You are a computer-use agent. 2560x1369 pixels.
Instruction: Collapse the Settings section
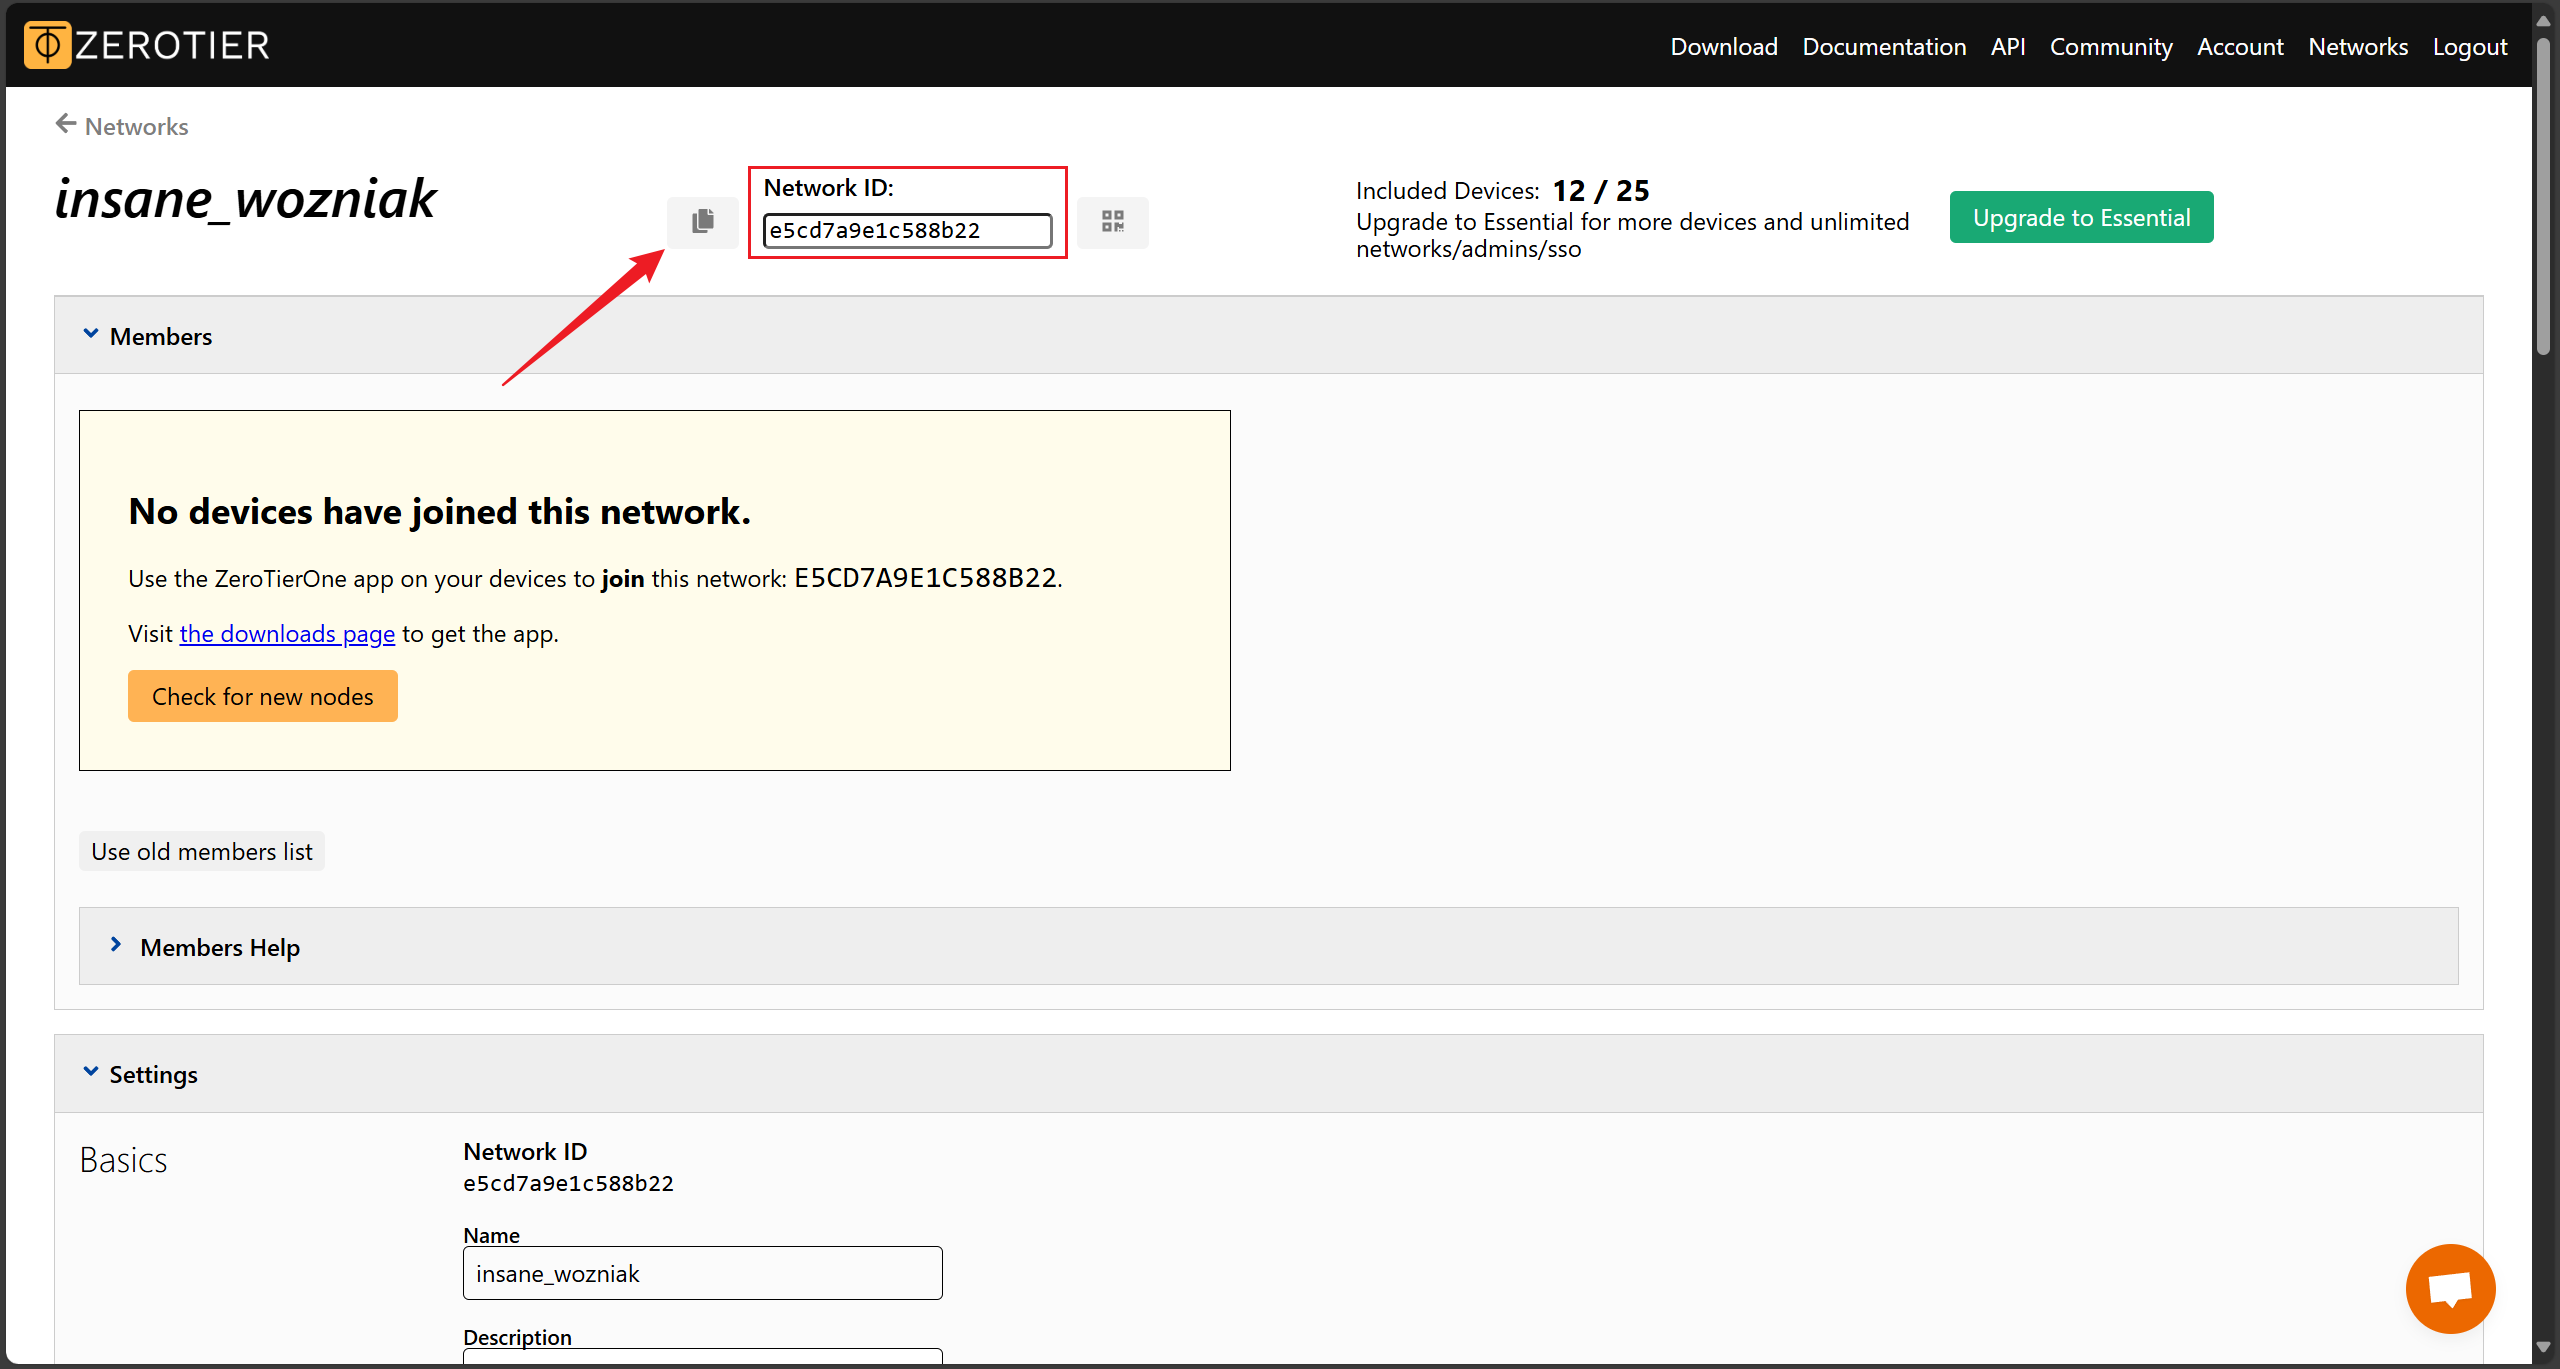(x=91, y=1073)
